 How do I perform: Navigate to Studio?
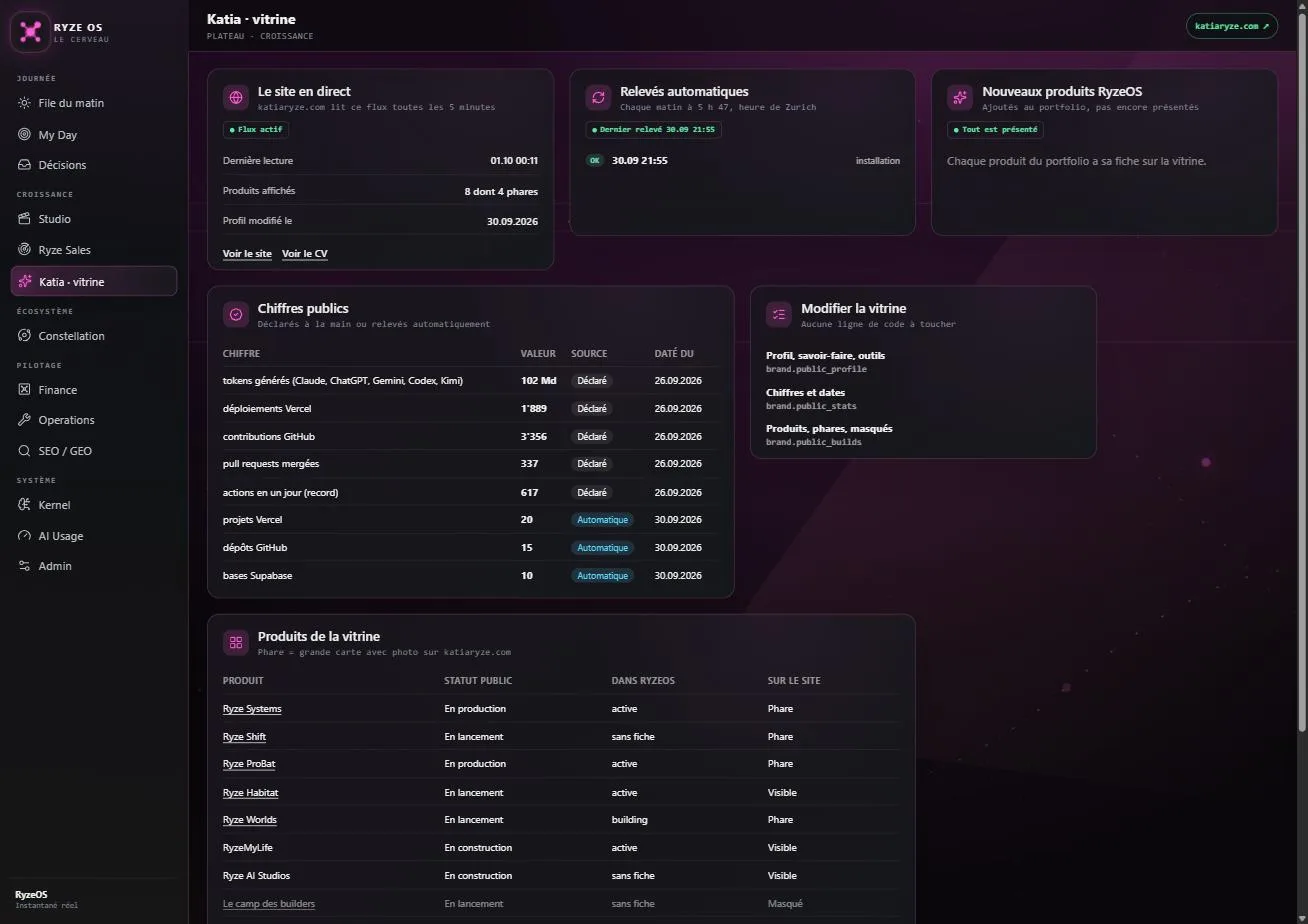tap(94, 219)
